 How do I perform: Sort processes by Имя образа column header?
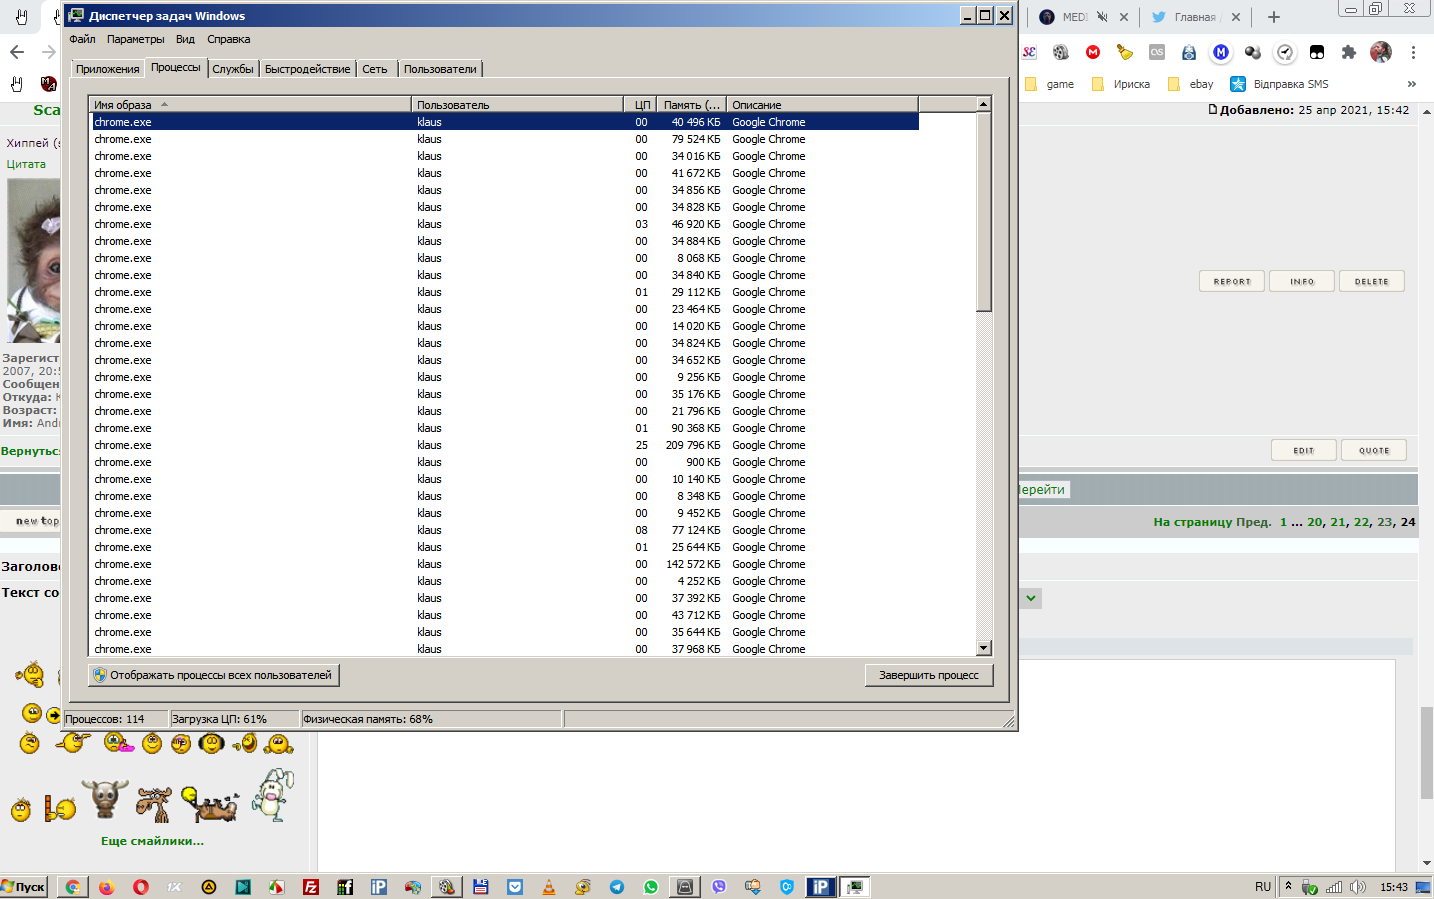click(x=250, y=104)
